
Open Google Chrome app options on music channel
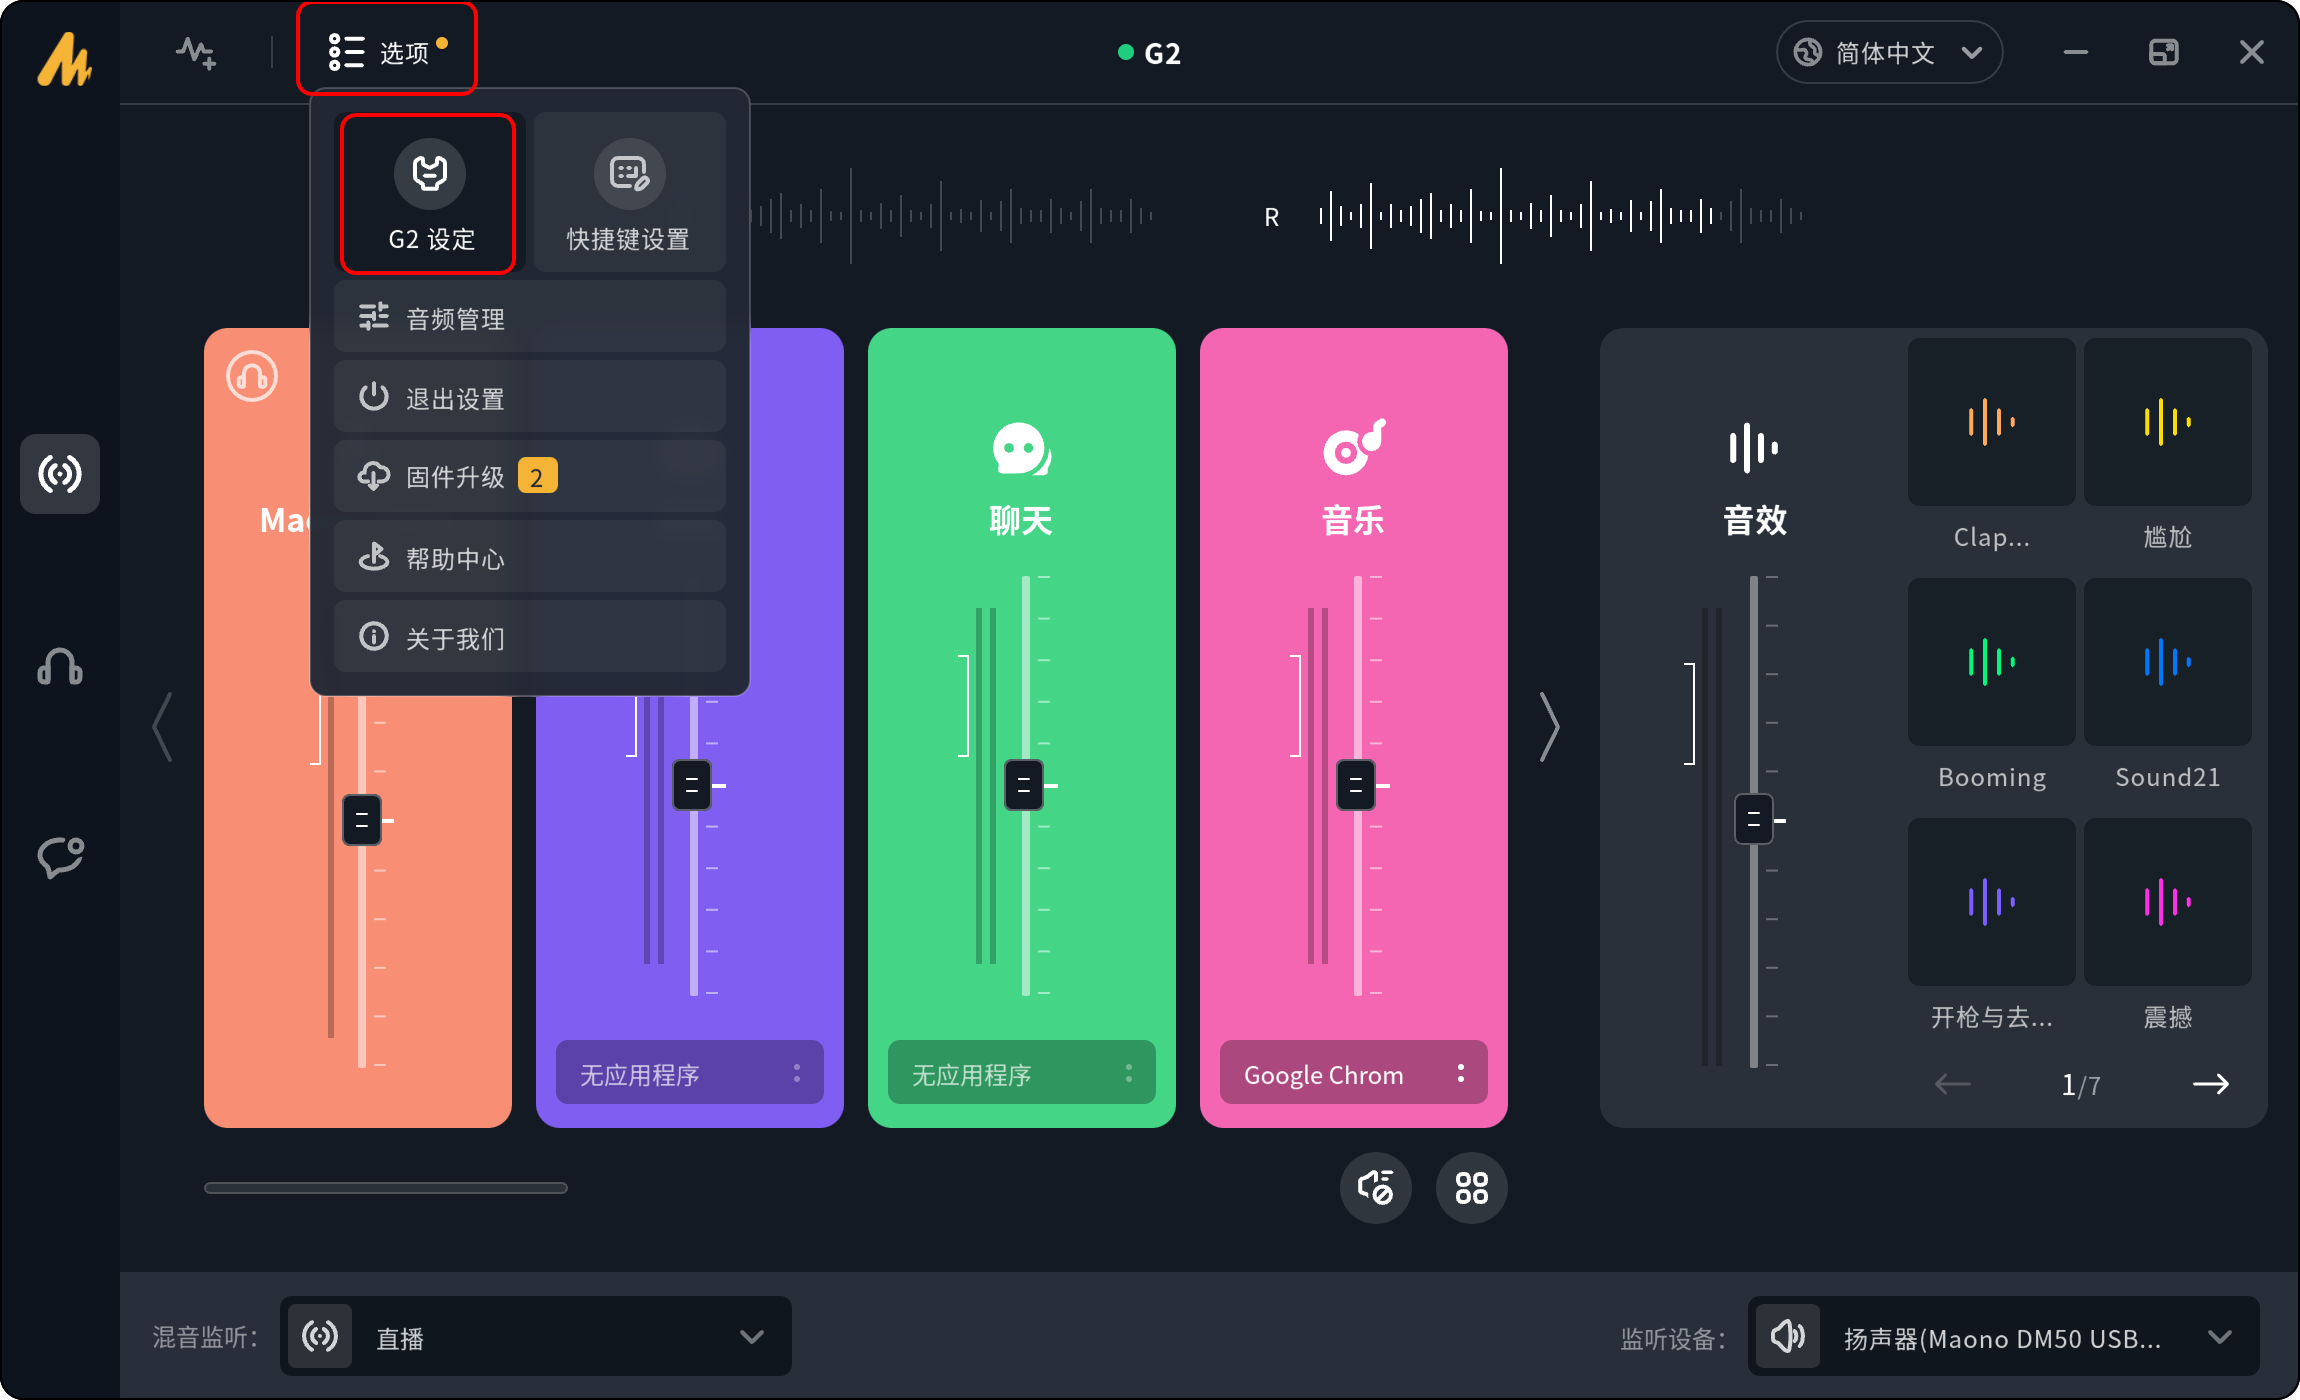tap(1461, 1074)
